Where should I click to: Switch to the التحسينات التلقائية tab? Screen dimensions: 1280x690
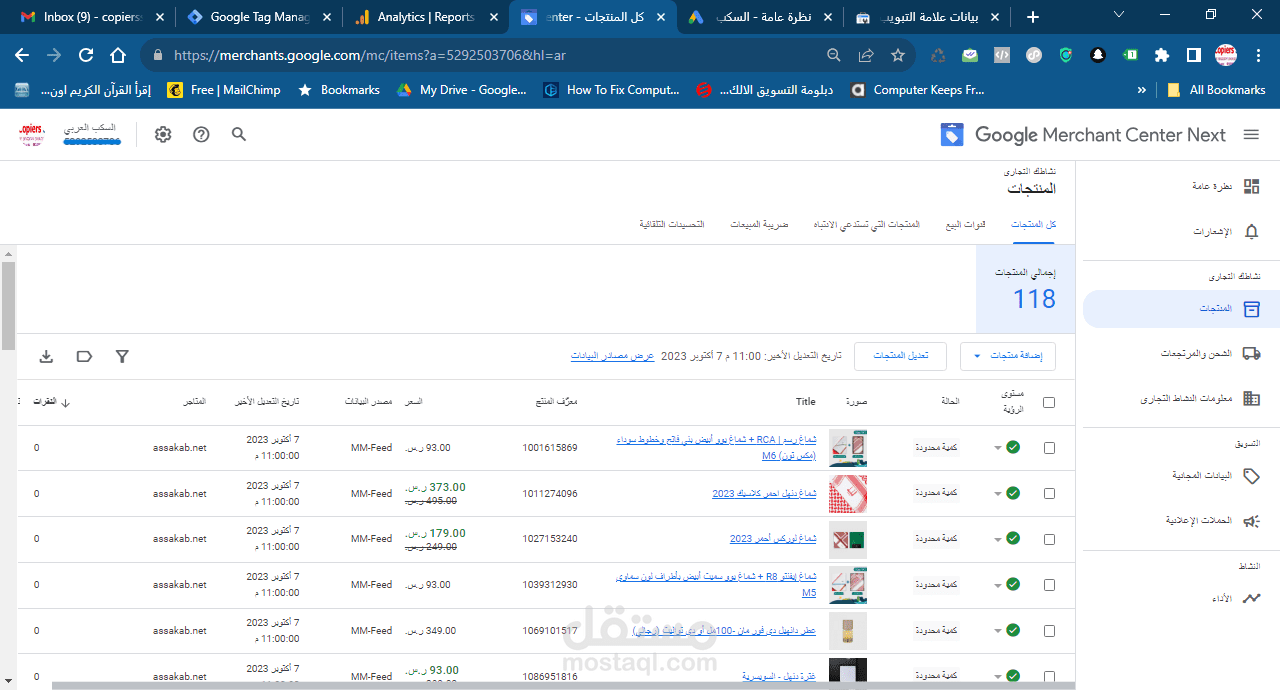pyautogui.click(x=672, y=225)
